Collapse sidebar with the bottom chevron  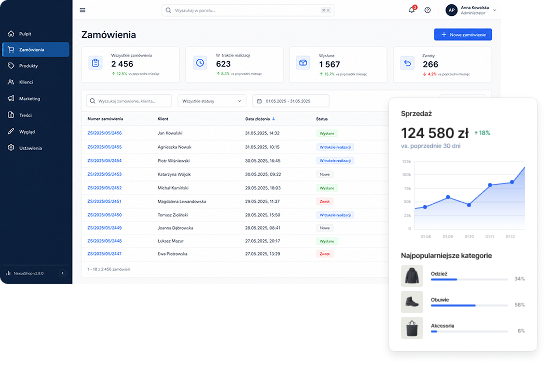63,273
